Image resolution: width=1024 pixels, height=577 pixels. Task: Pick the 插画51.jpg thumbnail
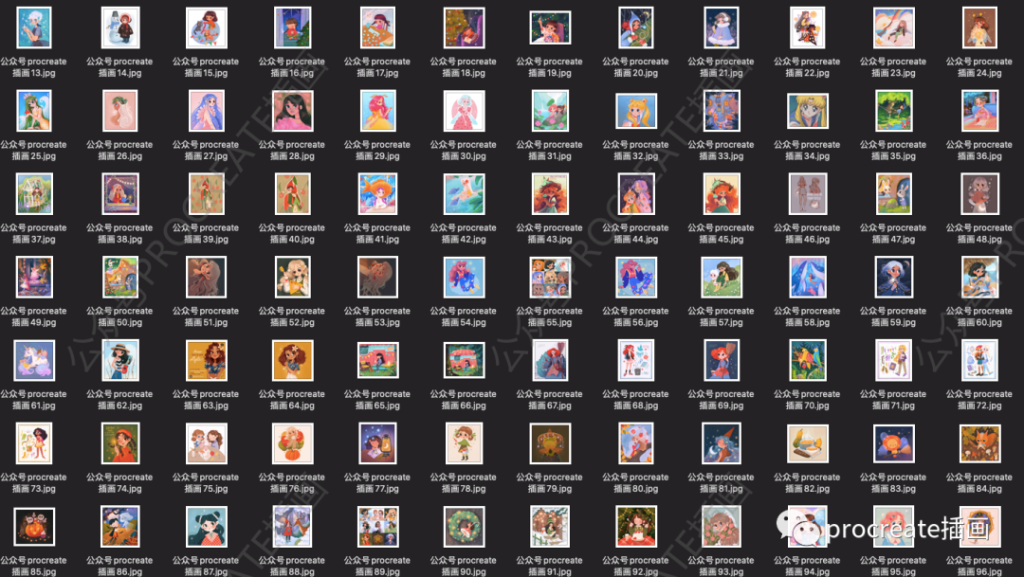point(205,277)
